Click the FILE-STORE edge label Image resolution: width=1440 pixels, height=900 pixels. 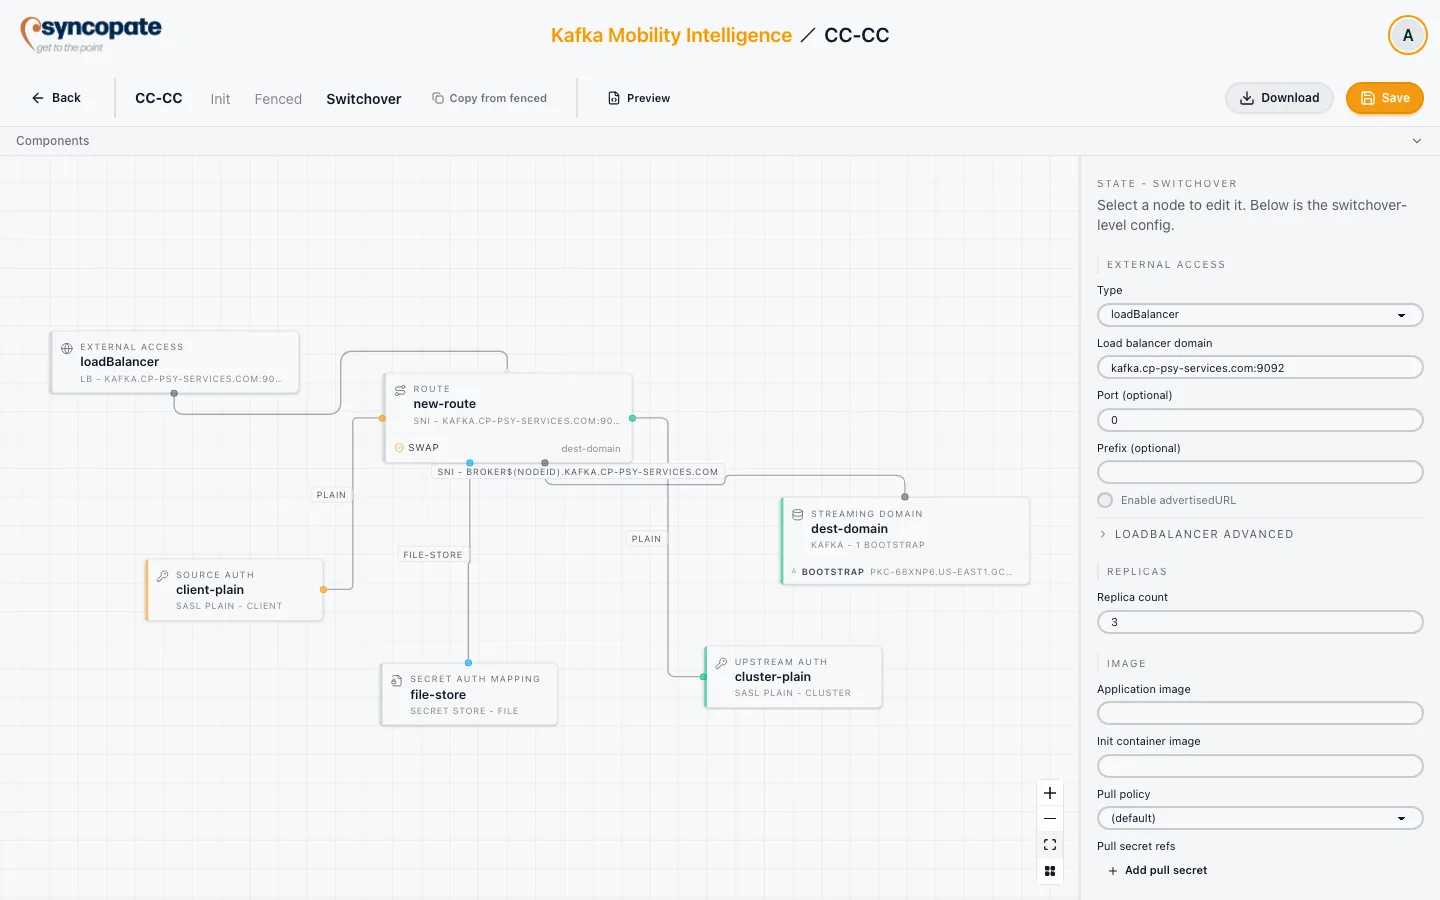coord(433,555)
